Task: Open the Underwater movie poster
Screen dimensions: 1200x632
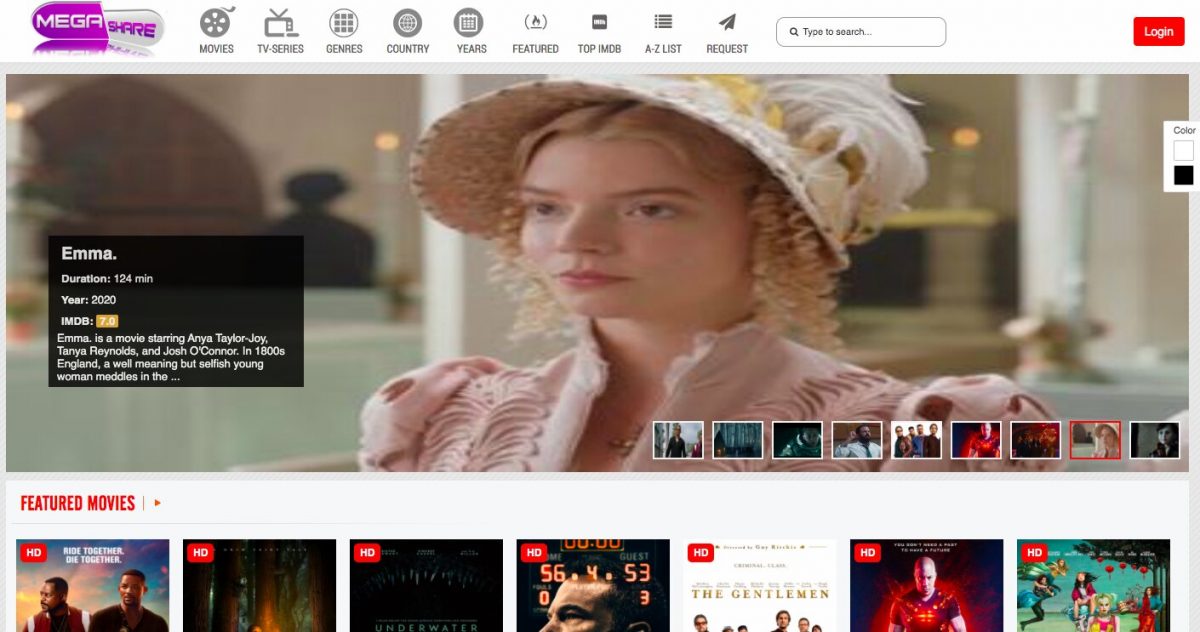Action: pos(426,585)
